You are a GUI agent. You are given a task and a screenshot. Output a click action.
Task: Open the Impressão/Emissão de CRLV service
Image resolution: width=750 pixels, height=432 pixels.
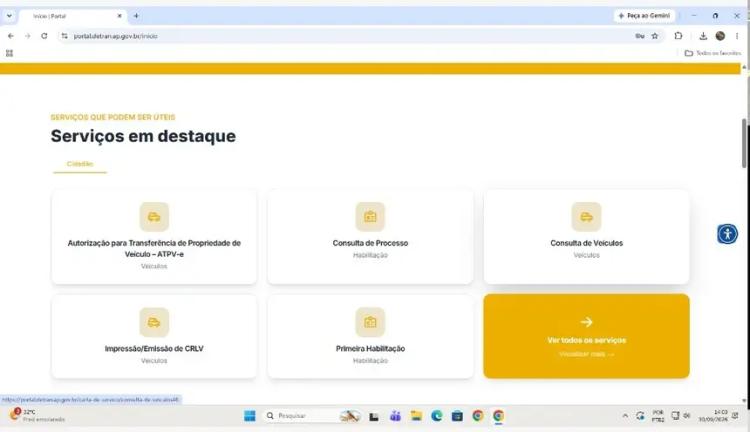[x=154, y=336]
